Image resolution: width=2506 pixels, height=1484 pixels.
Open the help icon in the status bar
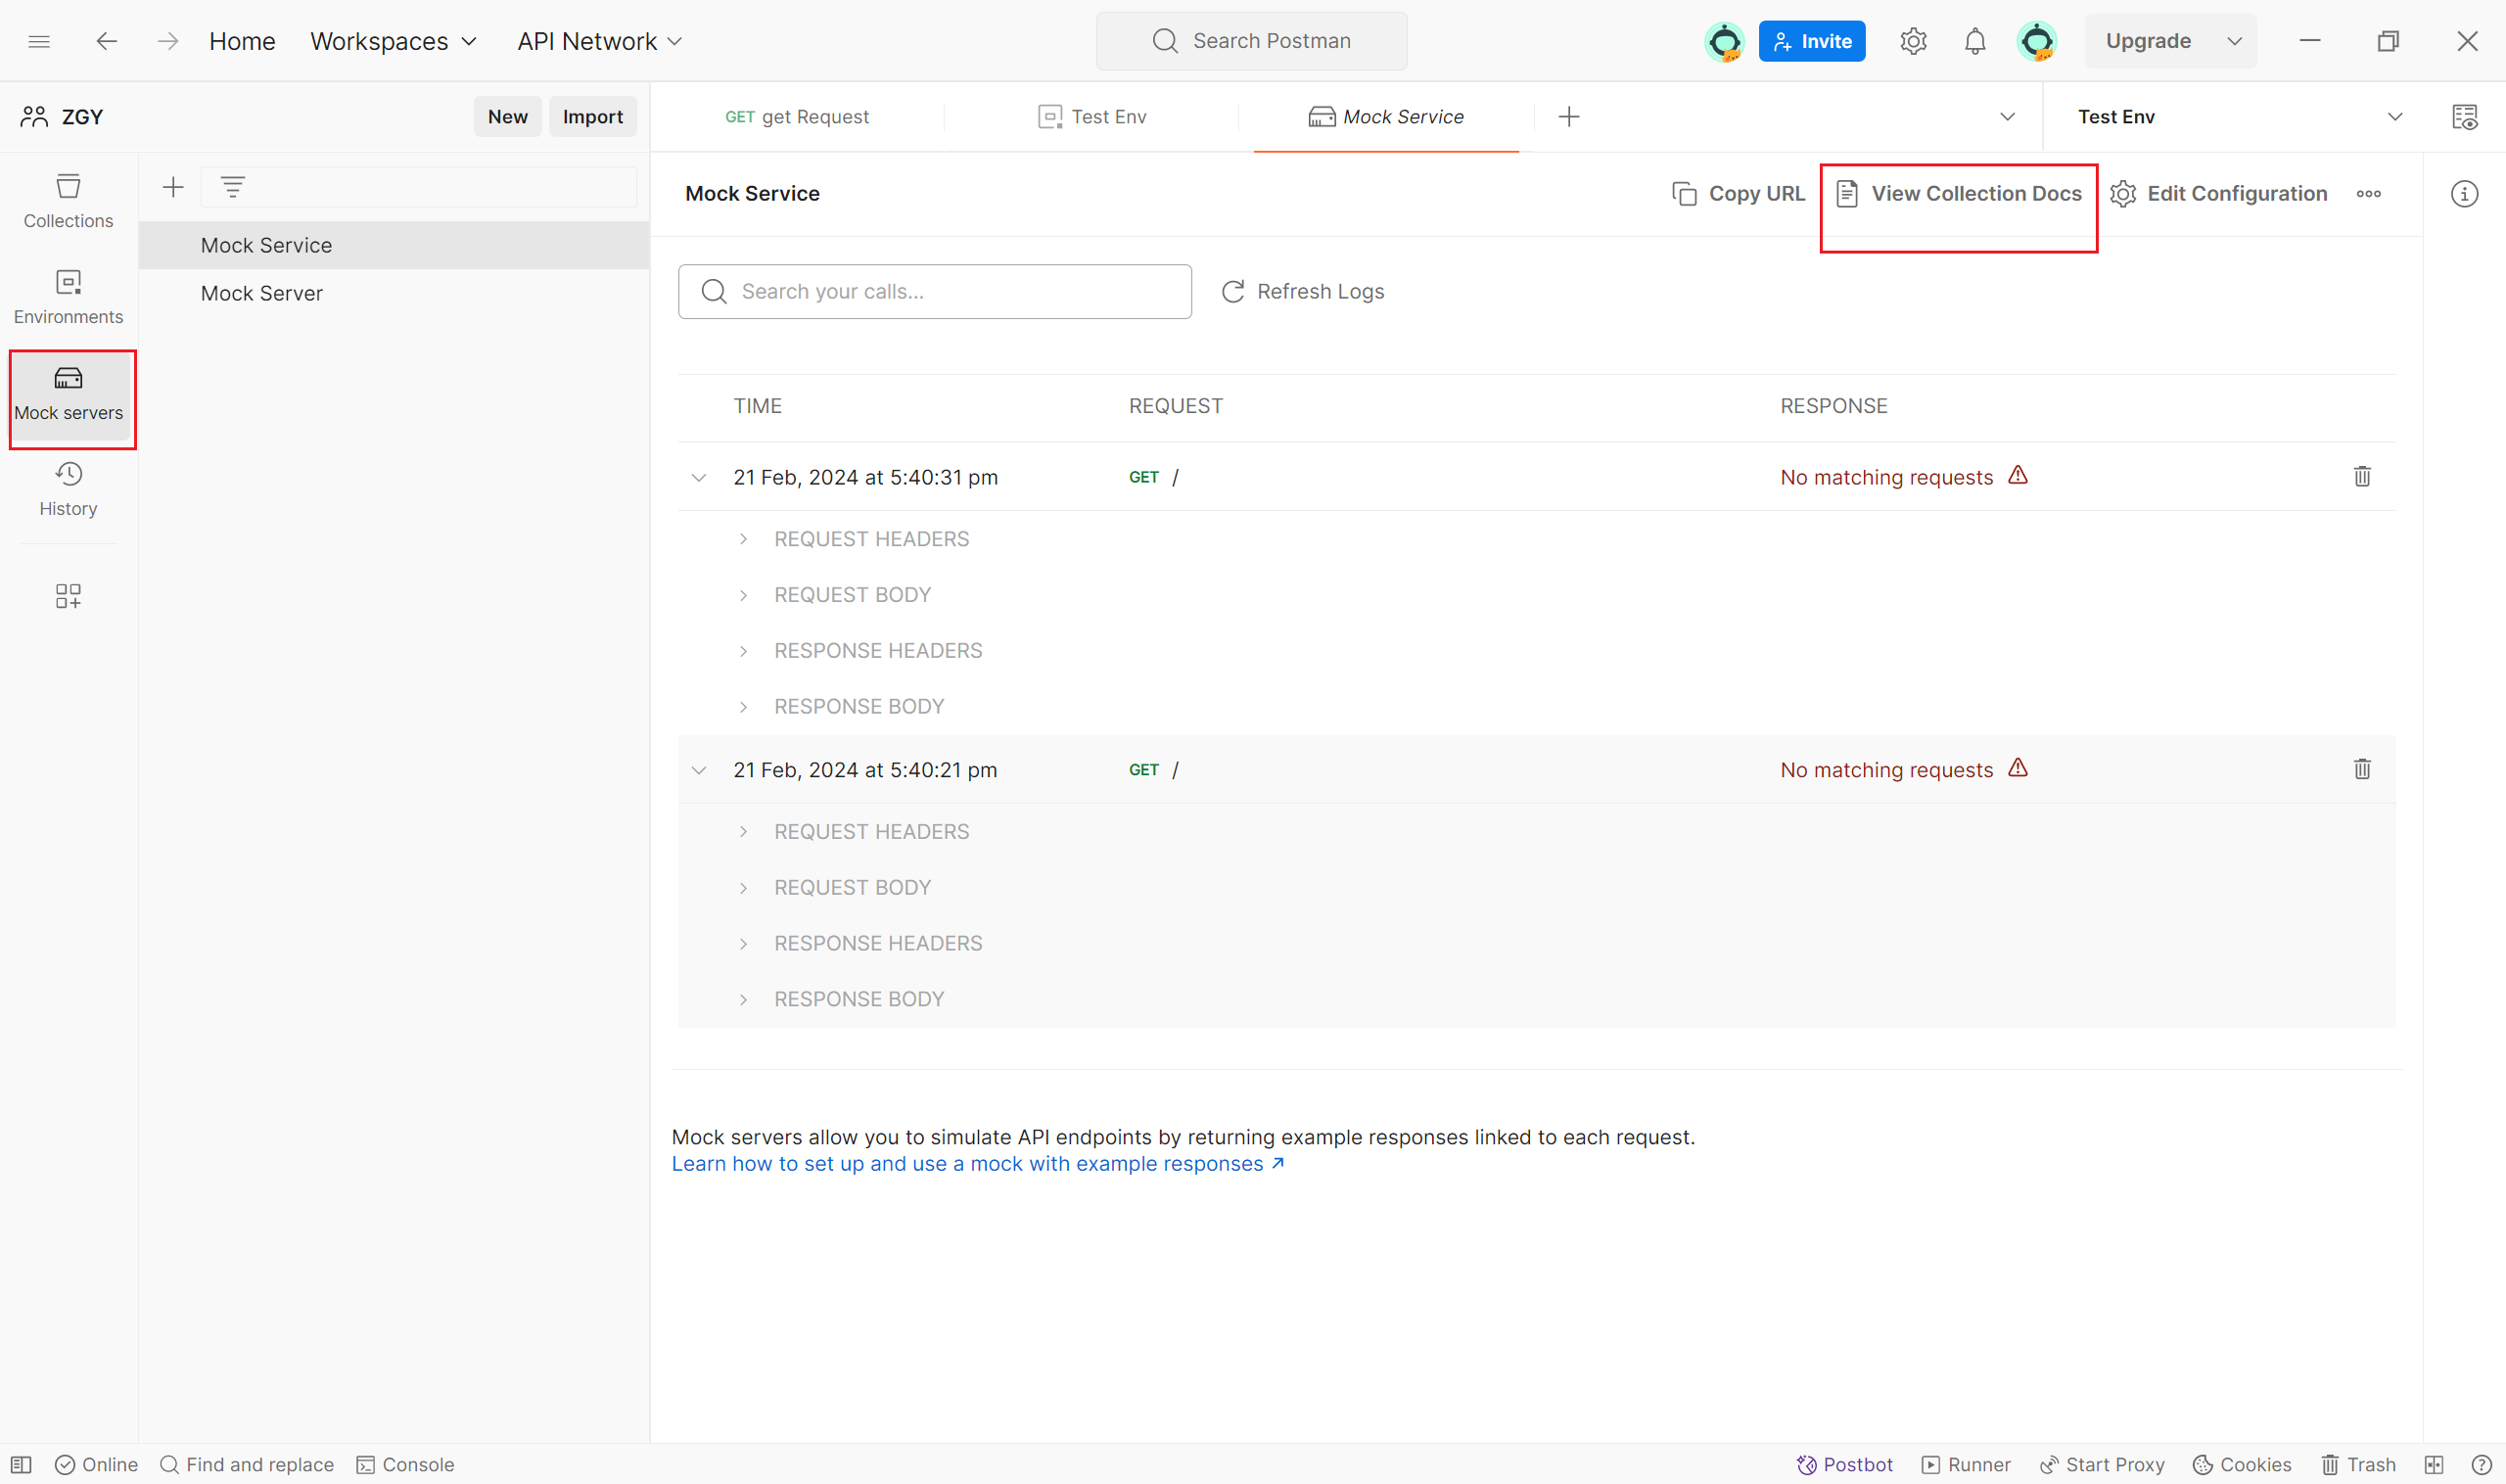2481,1464
